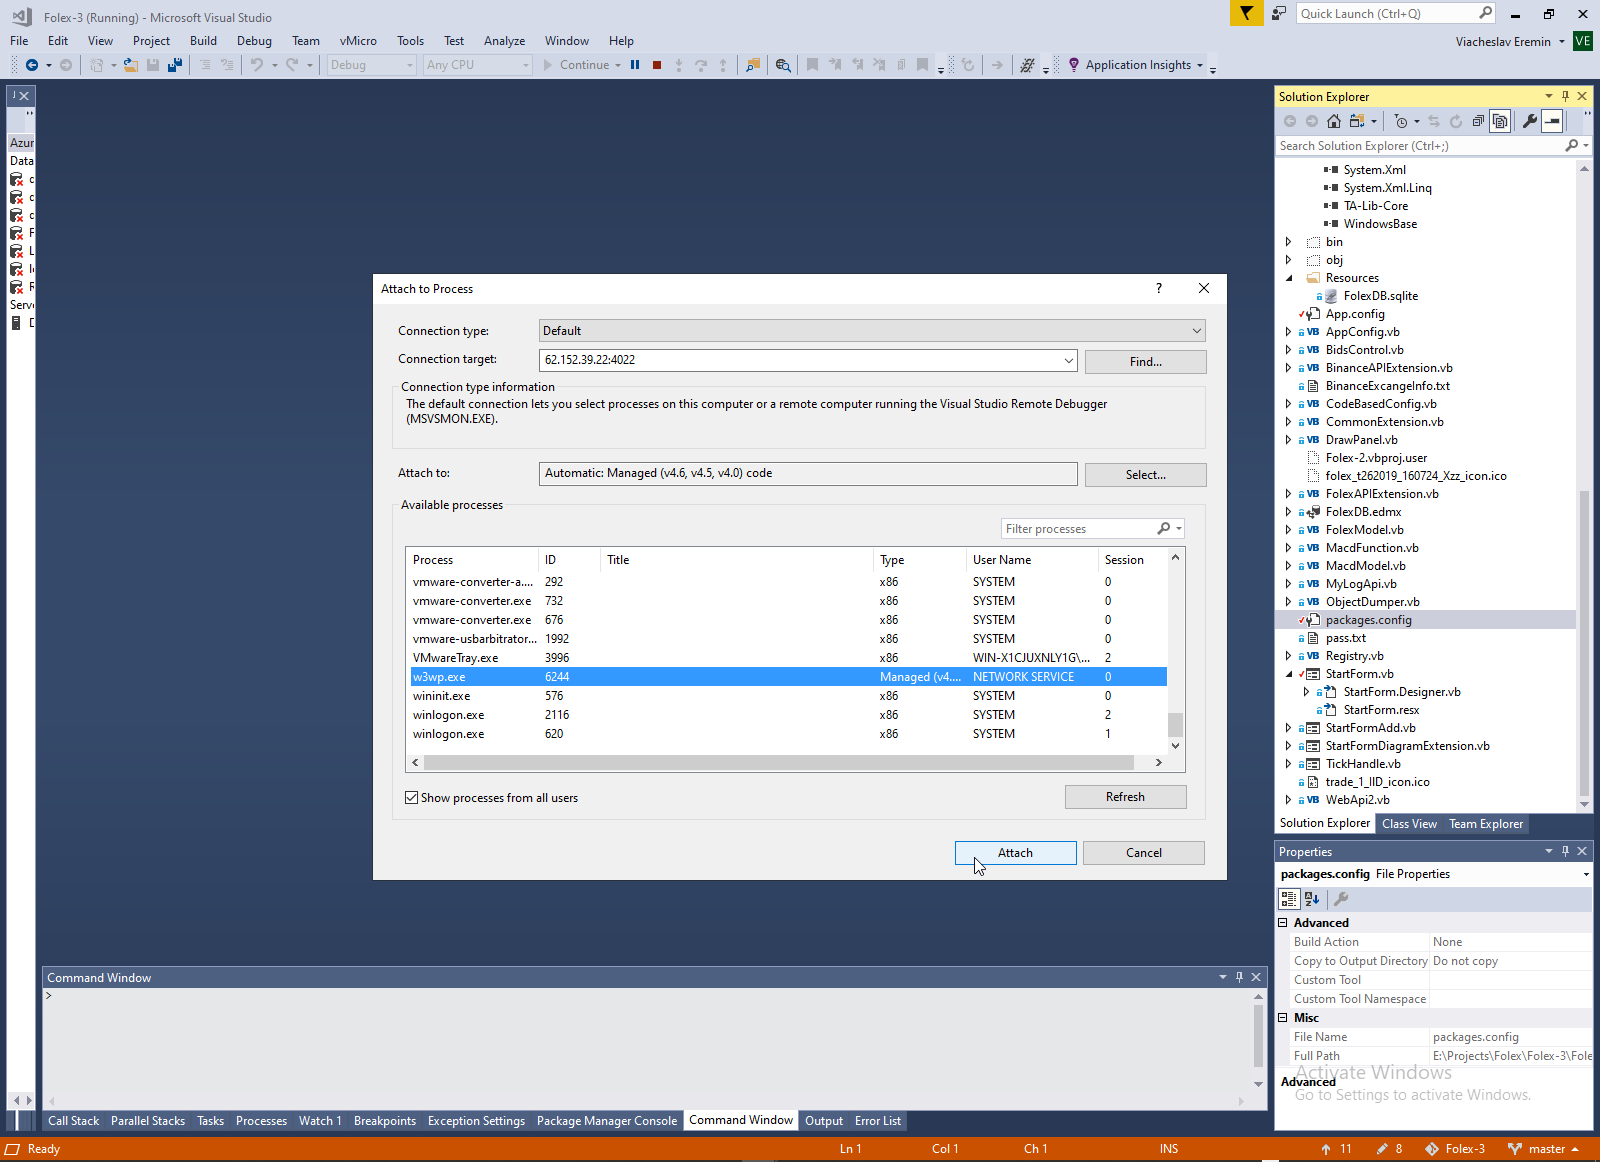Pin the Solution Explorer panel (auto hide)
Image resolution: width=1600 pixels, height=1162 pixels.
click(1565, 96)
